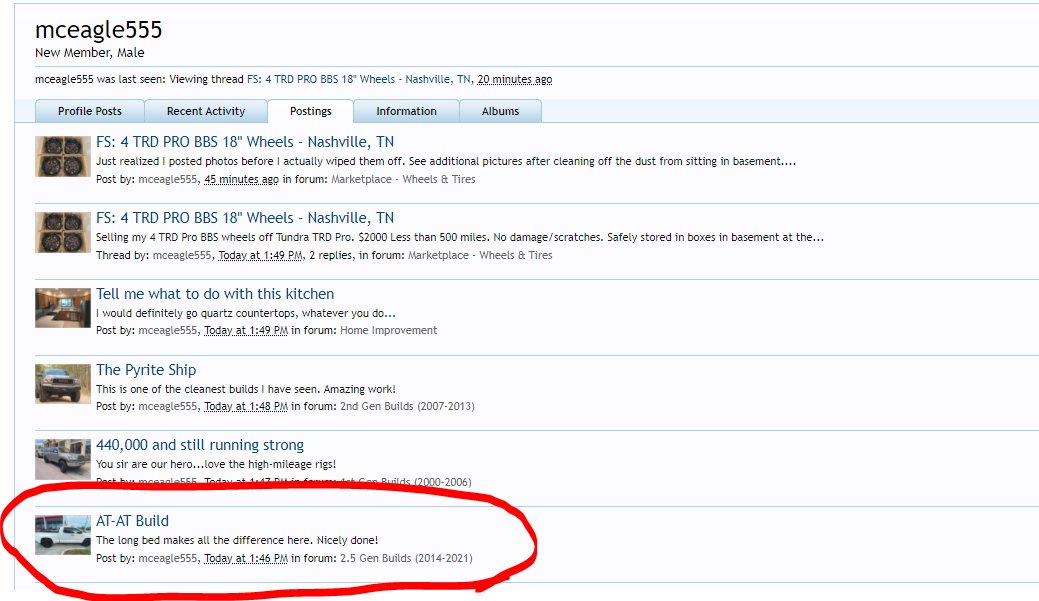Open the 'AT-AT Build' thread
The width and height of the screenshot is (1039, 601).
click(133, 521)
